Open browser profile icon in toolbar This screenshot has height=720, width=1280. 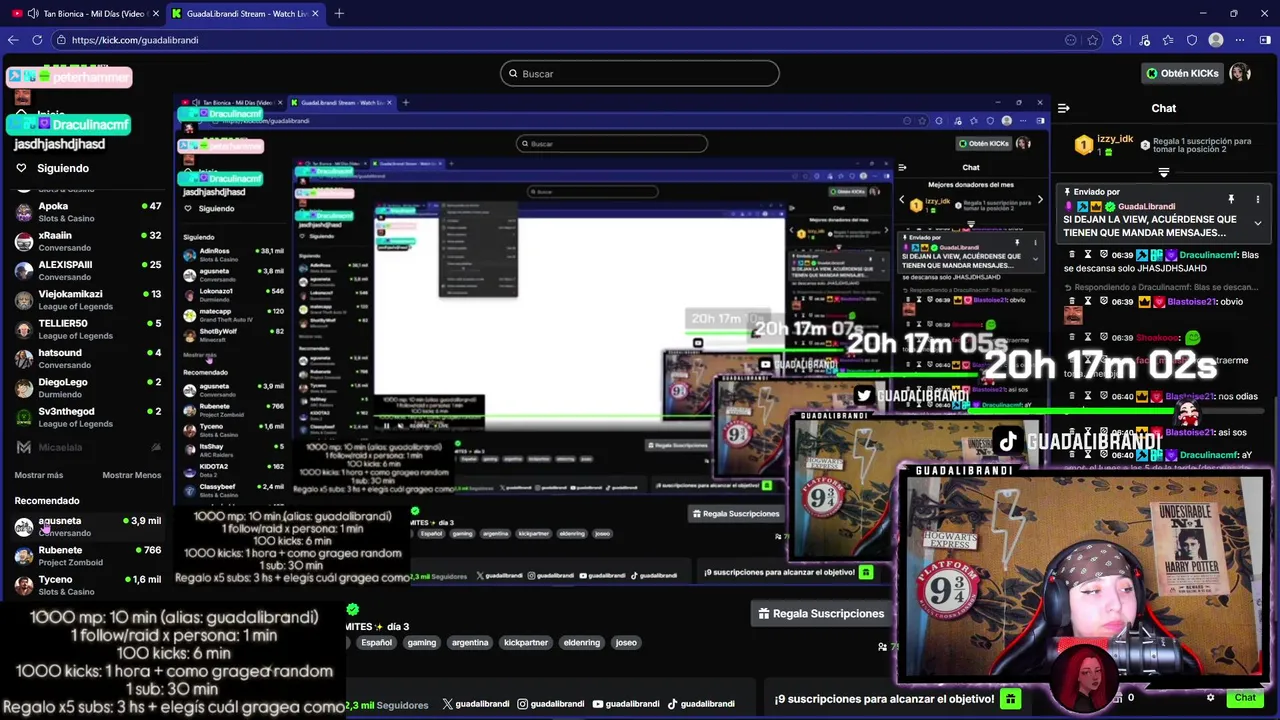[x=1216, y=40]
